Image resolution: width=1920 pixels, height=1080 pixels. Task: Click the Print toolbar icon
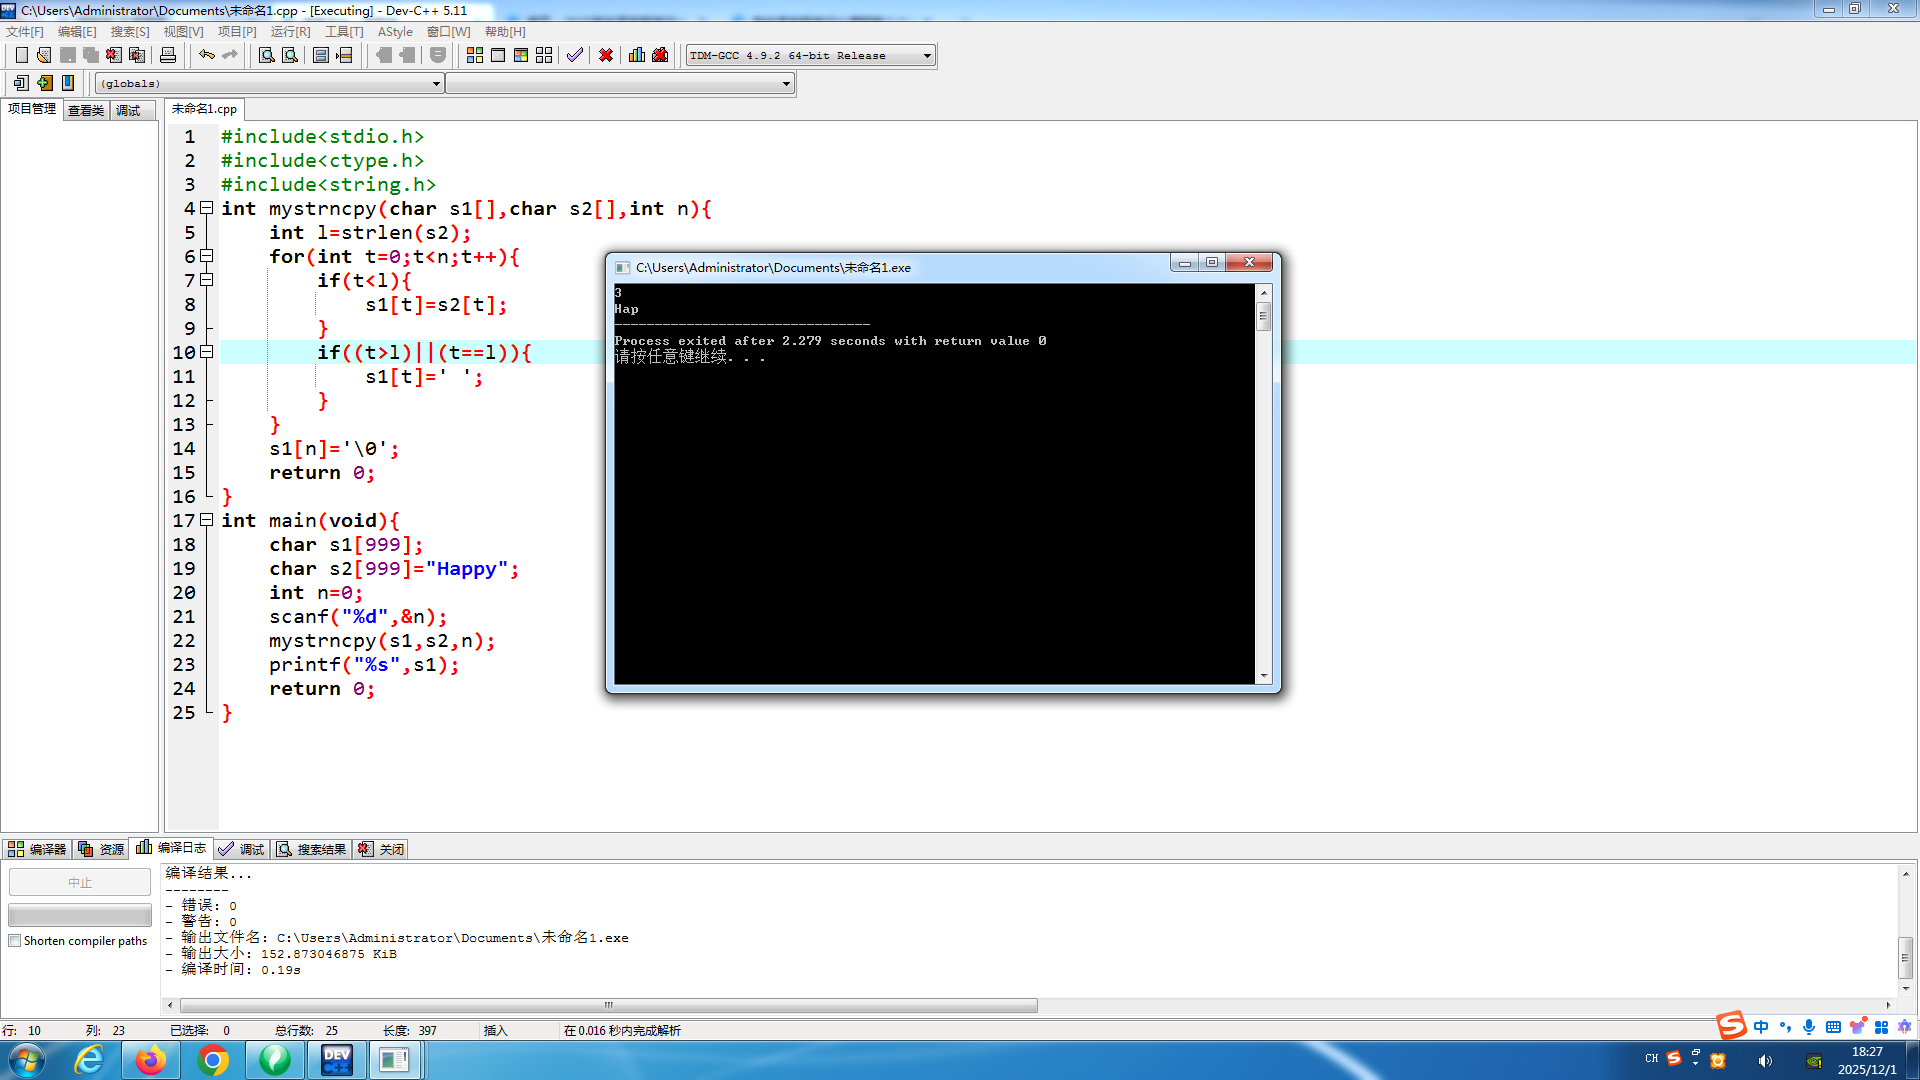click(x=168, y=55)
